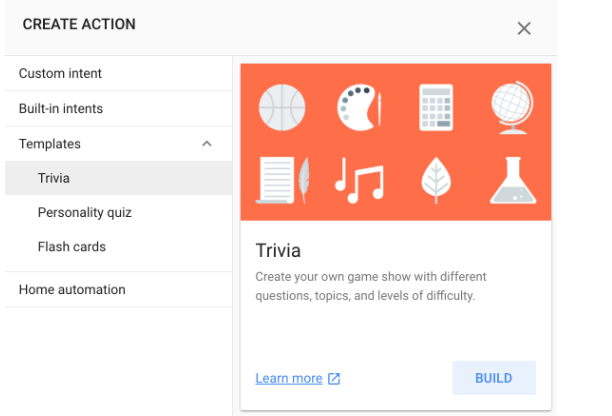Click the Templates category label
612x416 pixels.
(x=50, y=144)
